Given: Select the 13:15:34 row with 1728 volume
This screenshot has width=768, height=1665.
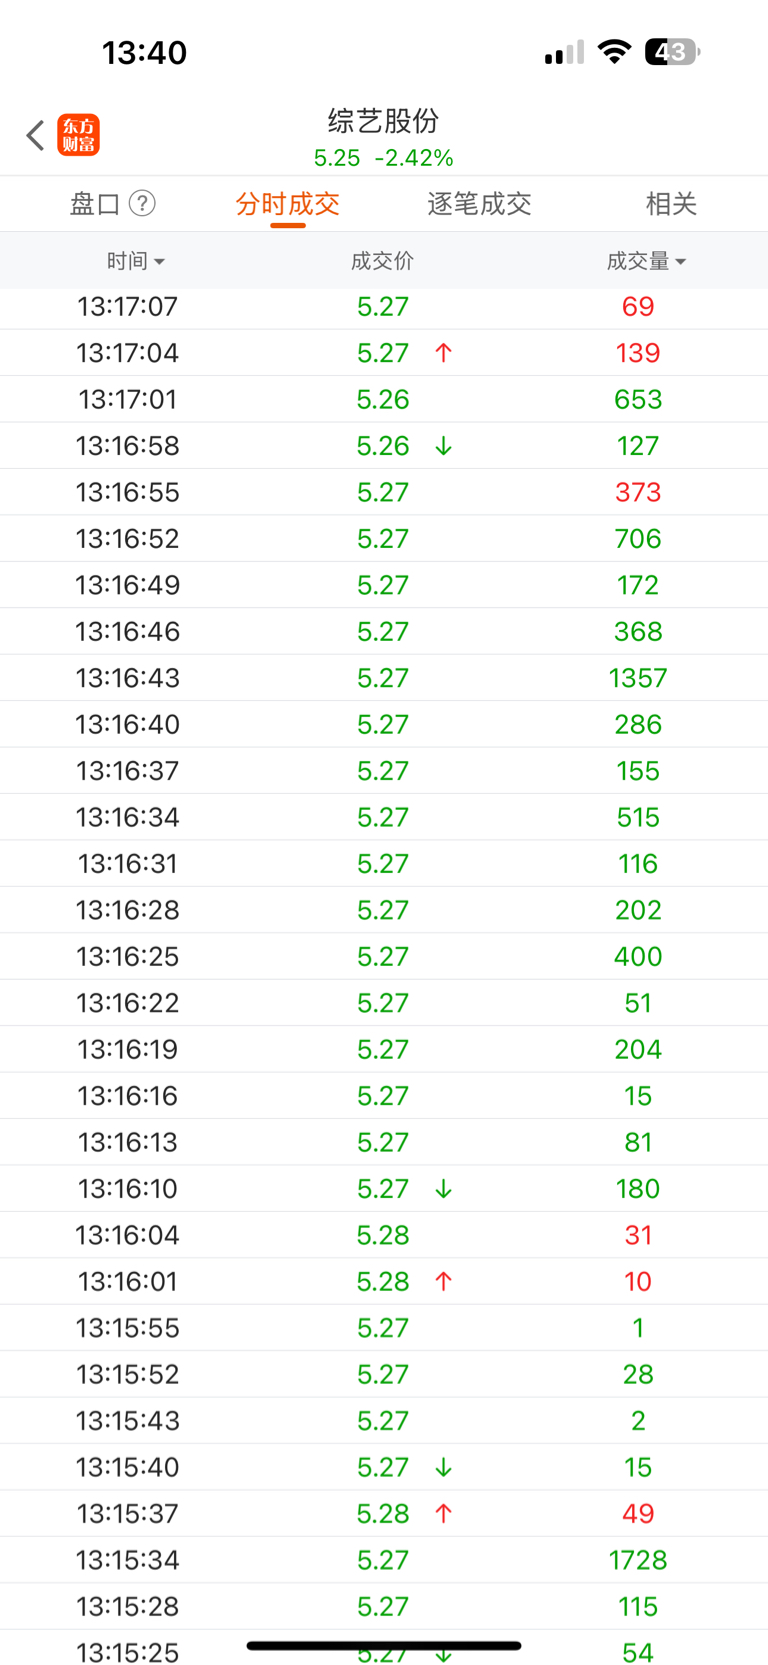Looking at the screenshot, I should pos(384,1560).
